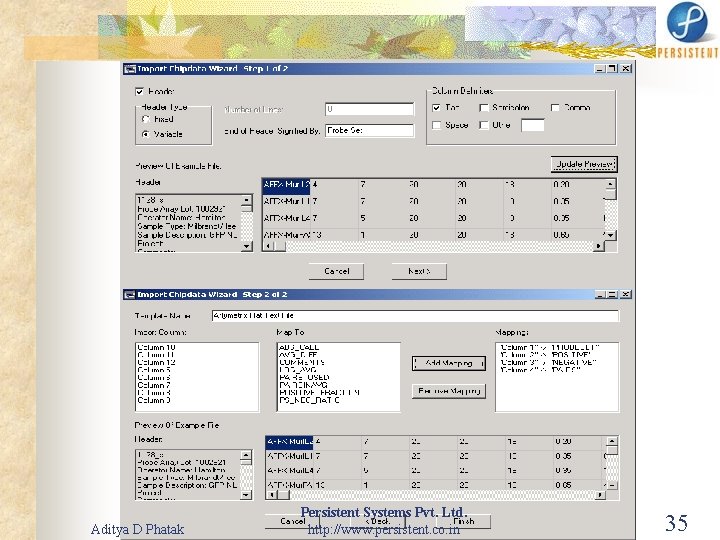The width and height of the screenshot is (720, 540).
Task: Minimize the Step 1 of 2 wizard window
Action: pos(600,68)
